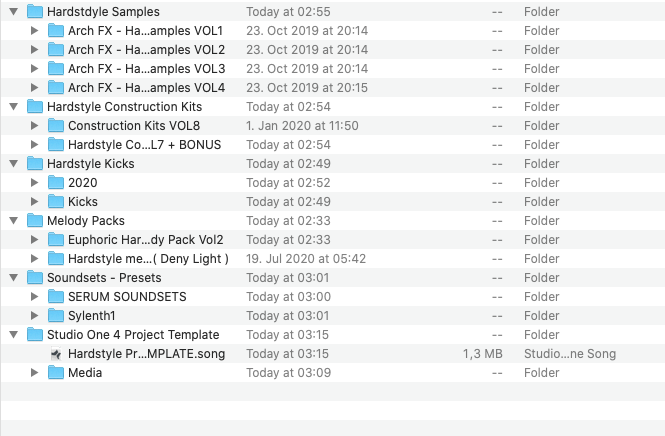This screenshot has height=436, width=665.
Task: Click the Media folder icon
Action: click(55, 373)
